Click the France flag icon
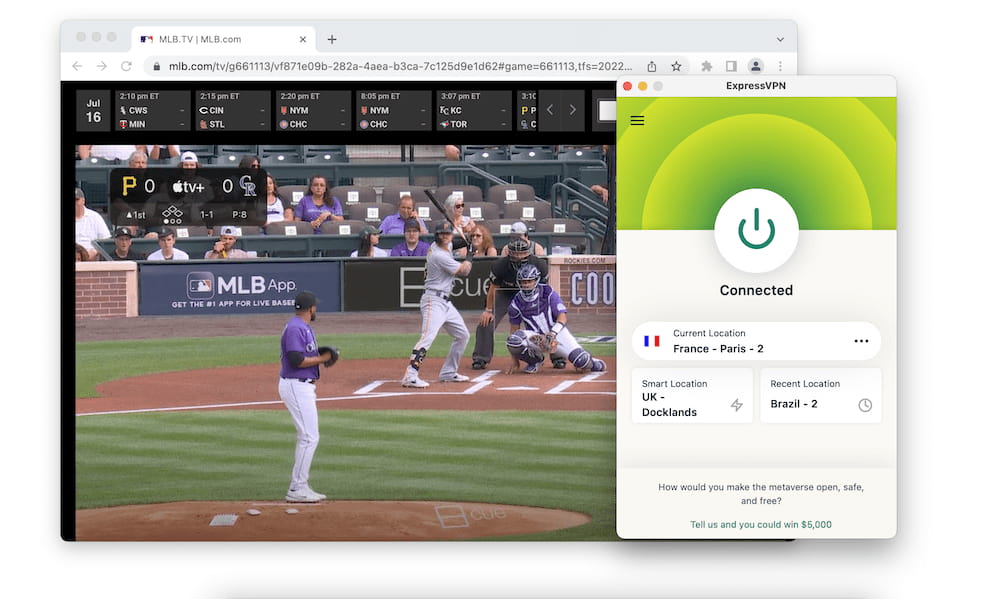 pyautogui.click(x=652, y=341)
